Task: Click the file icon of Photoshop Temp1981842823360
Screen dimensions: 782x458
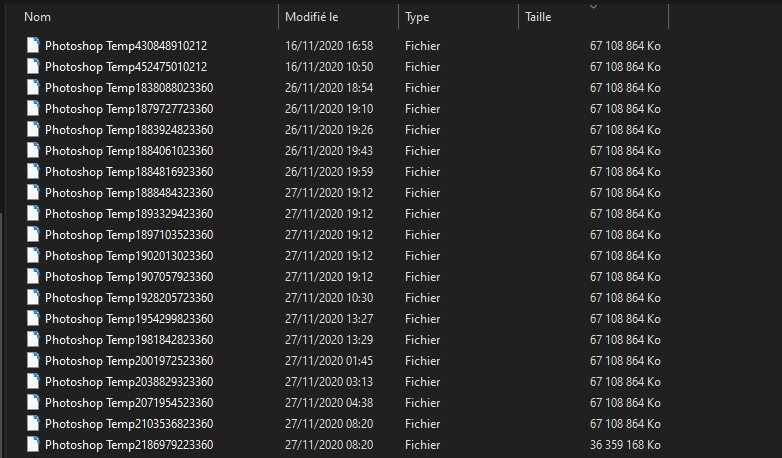Action: point(33,339)
